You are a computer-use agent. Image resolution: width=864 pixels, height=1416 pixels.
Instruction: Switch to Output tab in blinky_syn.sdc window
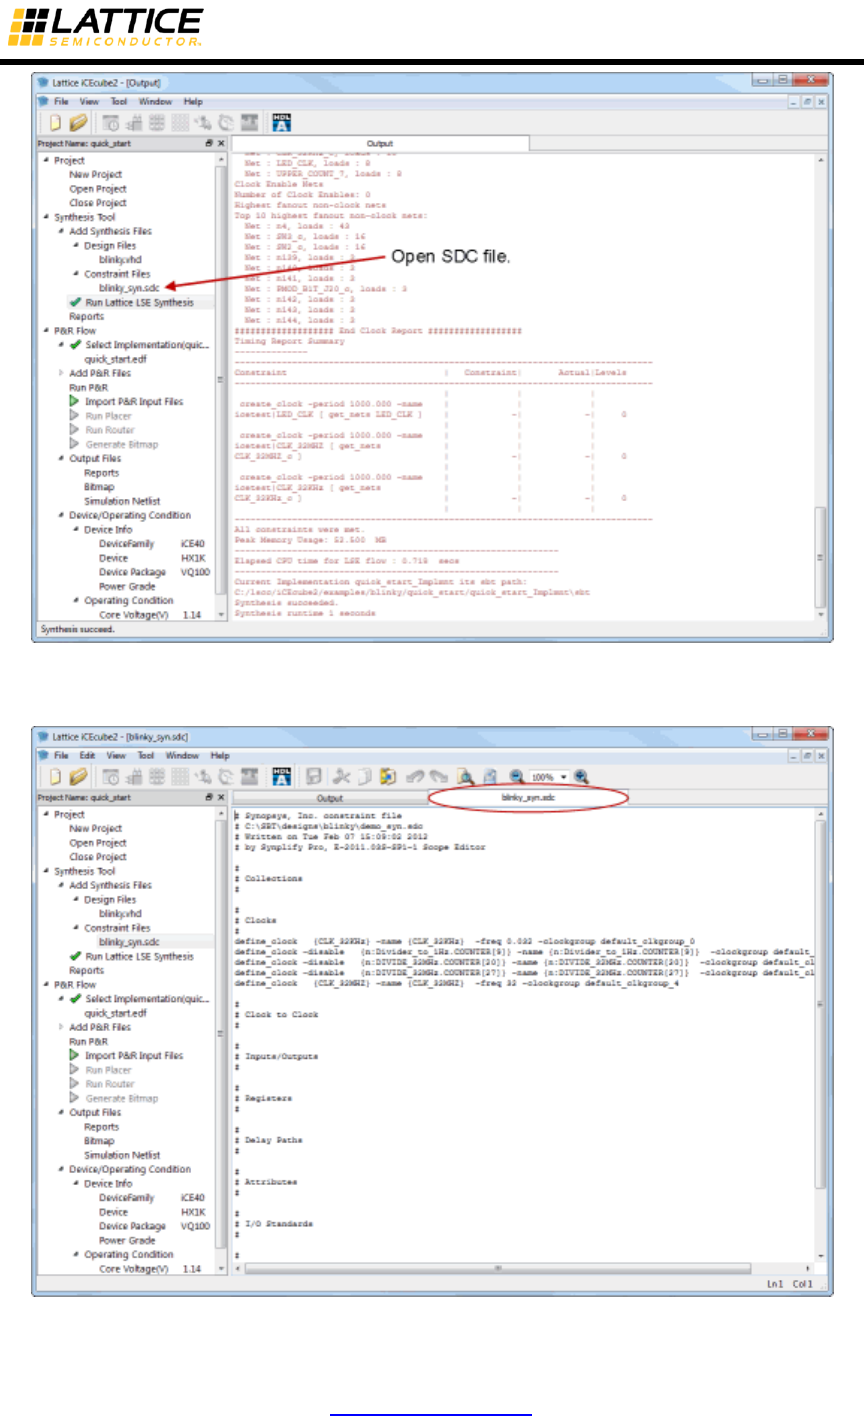(330, 798)
